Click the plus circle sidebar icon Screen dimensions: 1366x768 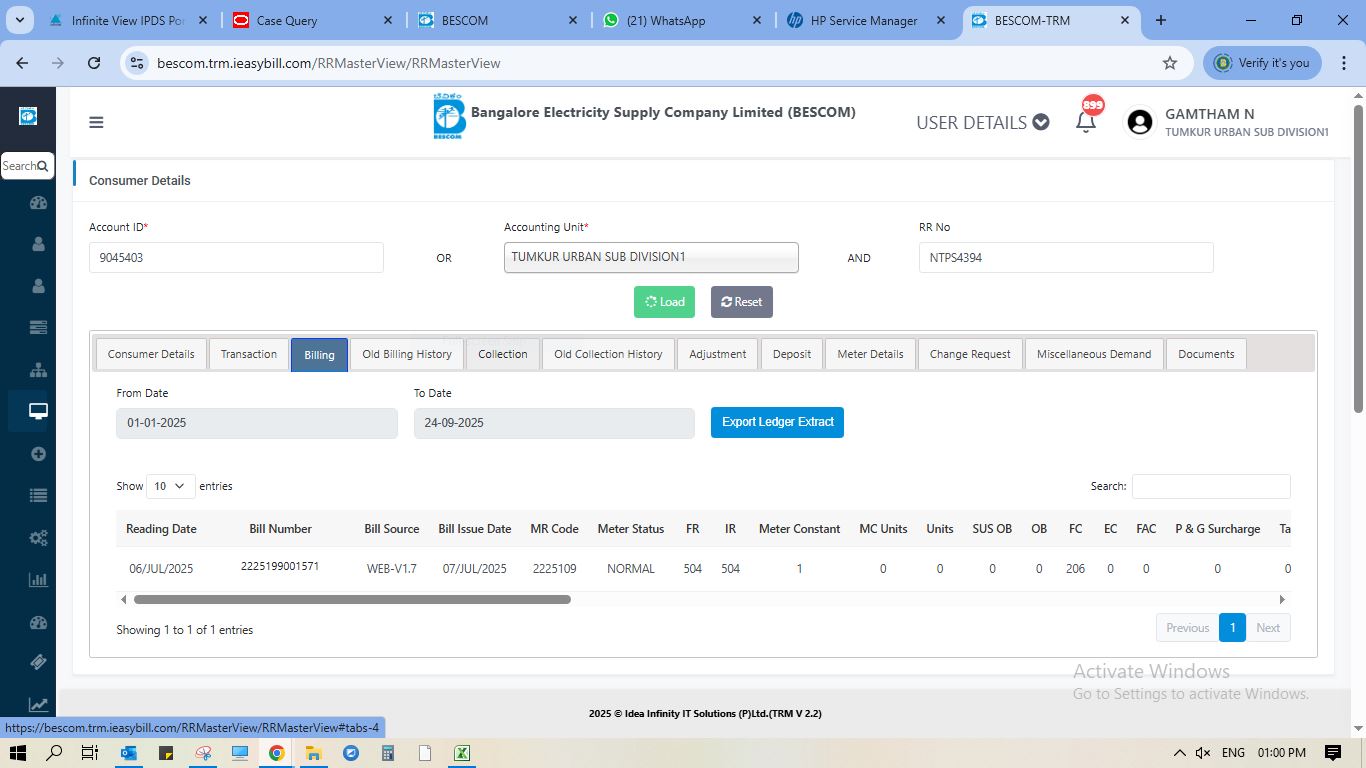(x=38, y=453)
